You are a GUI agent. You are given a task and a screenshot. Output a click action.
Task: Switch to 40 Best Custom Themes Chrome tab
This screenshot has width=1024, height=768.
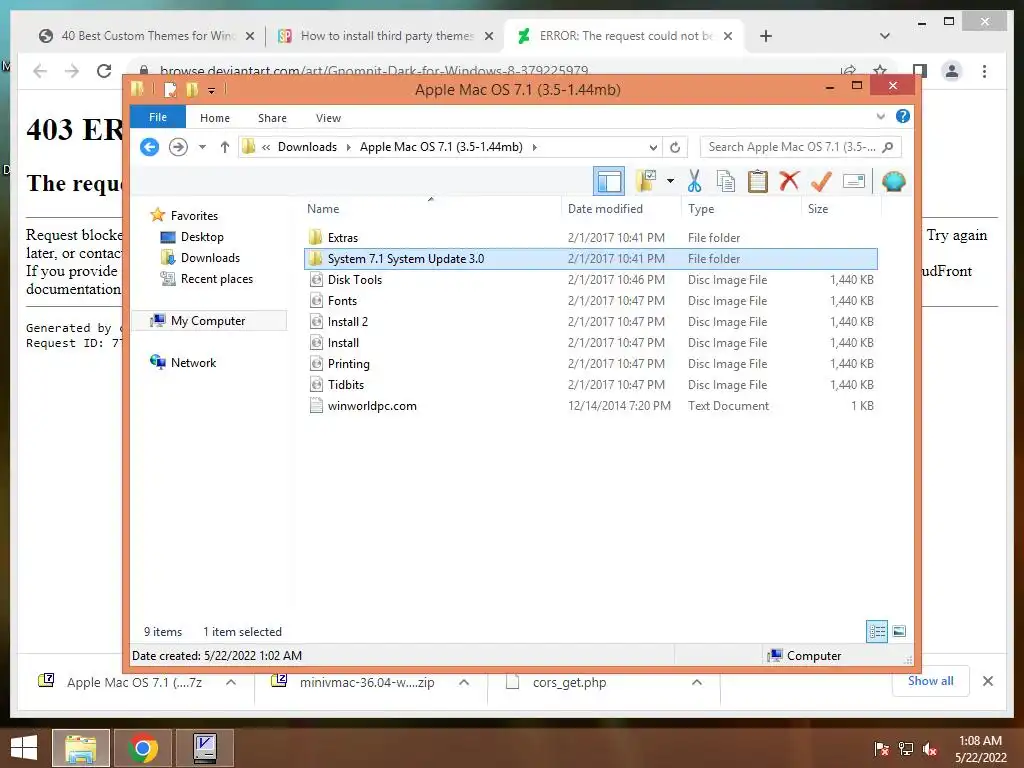147,36
